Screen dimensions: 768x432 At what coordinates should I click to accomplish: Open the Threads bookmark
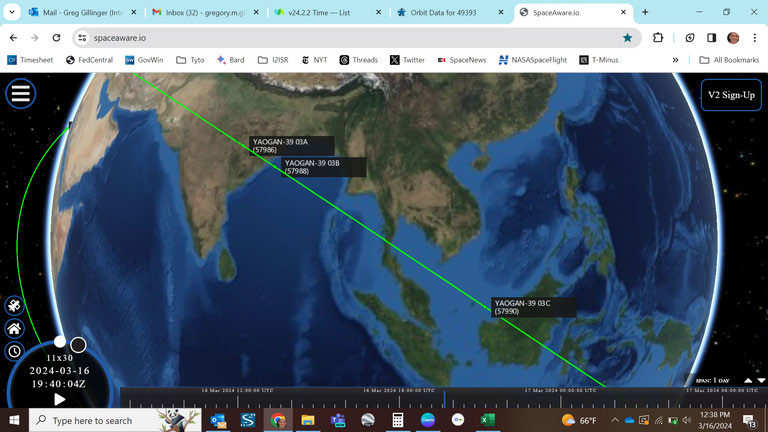[x=359, y=60]
